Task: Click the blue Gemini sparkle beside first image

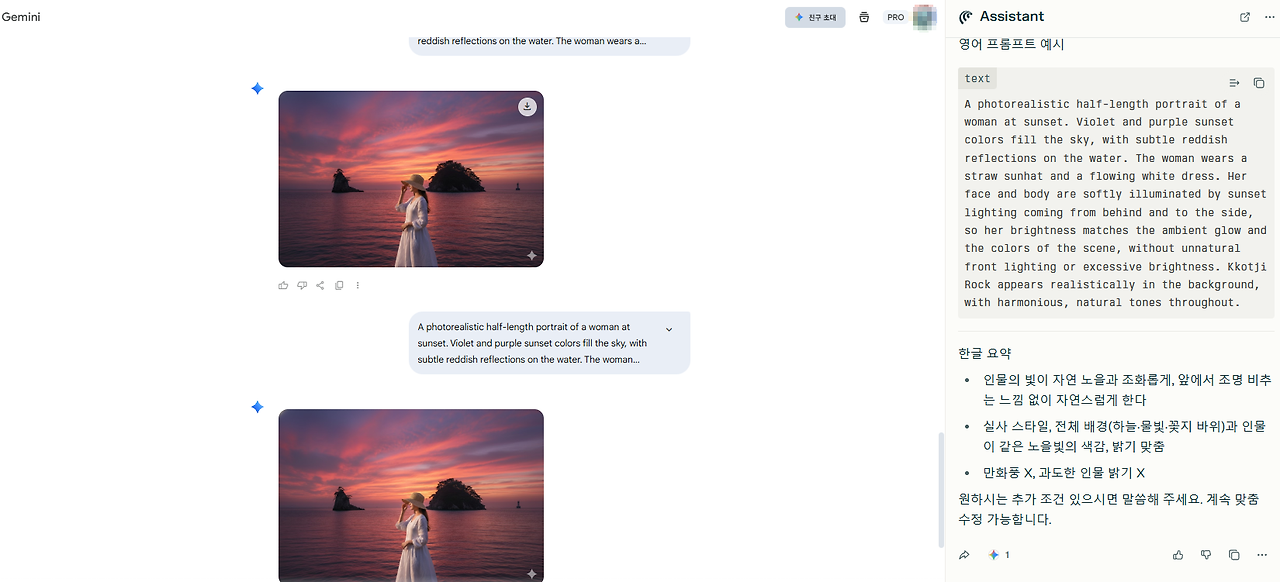Action: tap(257, 89)
